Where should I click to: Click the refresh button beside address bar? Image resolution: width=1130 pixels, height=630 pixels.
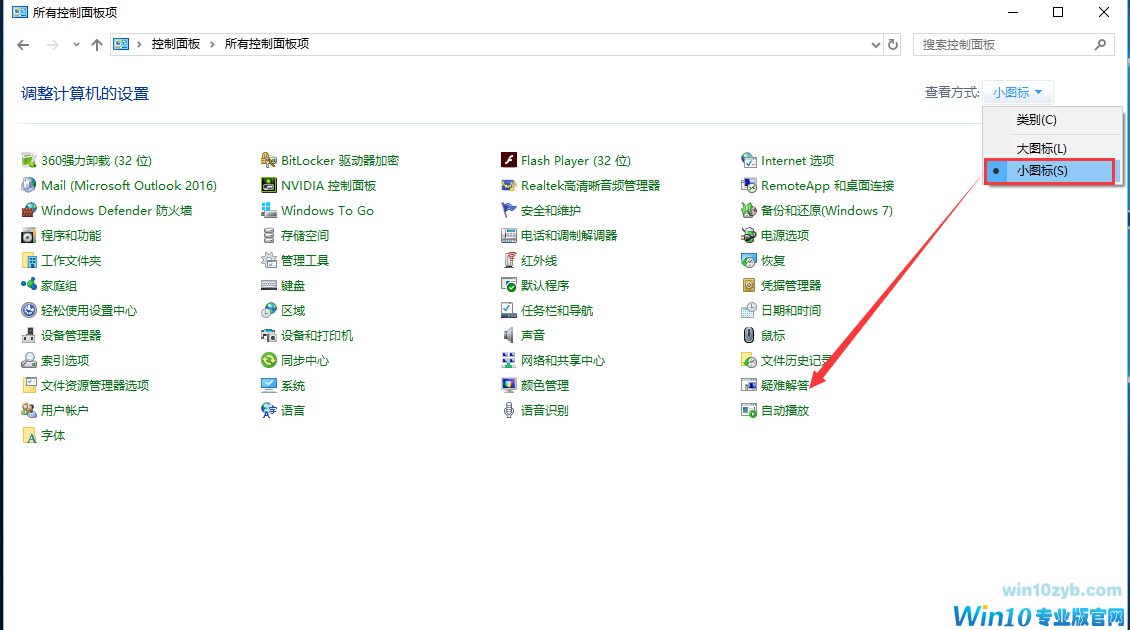tap(894, 45)
